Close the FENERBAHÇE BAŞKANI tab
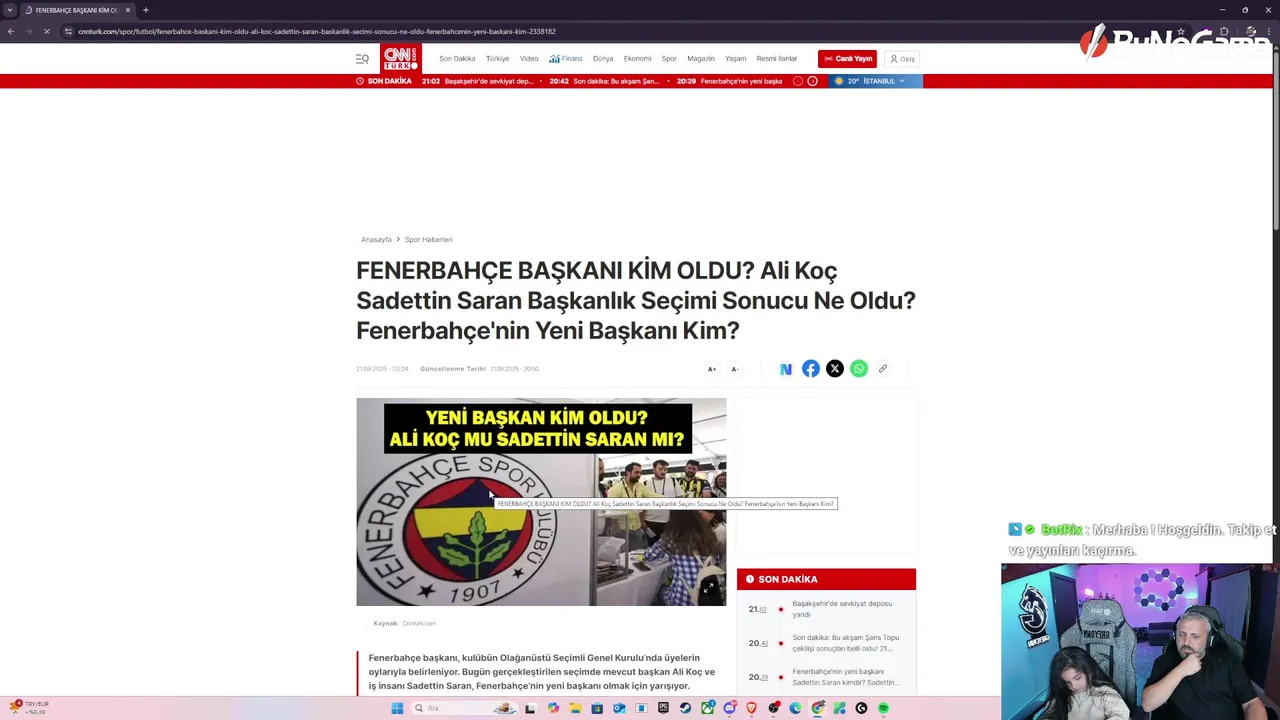This screenshot has height=720, width=1280. pyautogui.click(x=128, y=10)
